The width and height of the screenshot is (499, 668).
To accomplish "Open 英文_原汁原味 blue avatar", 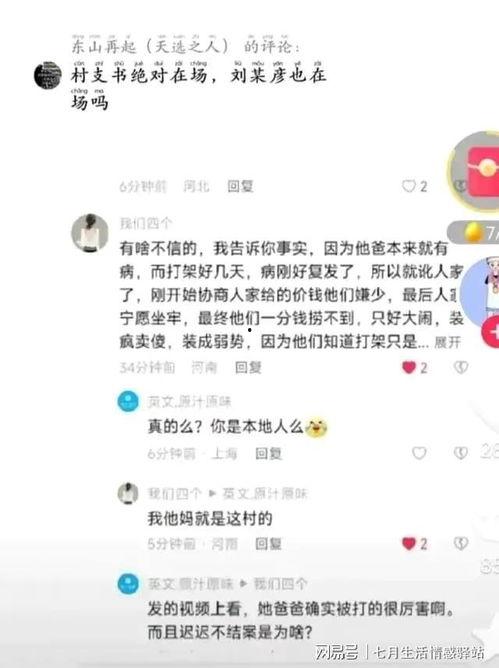I will point(128,401).
